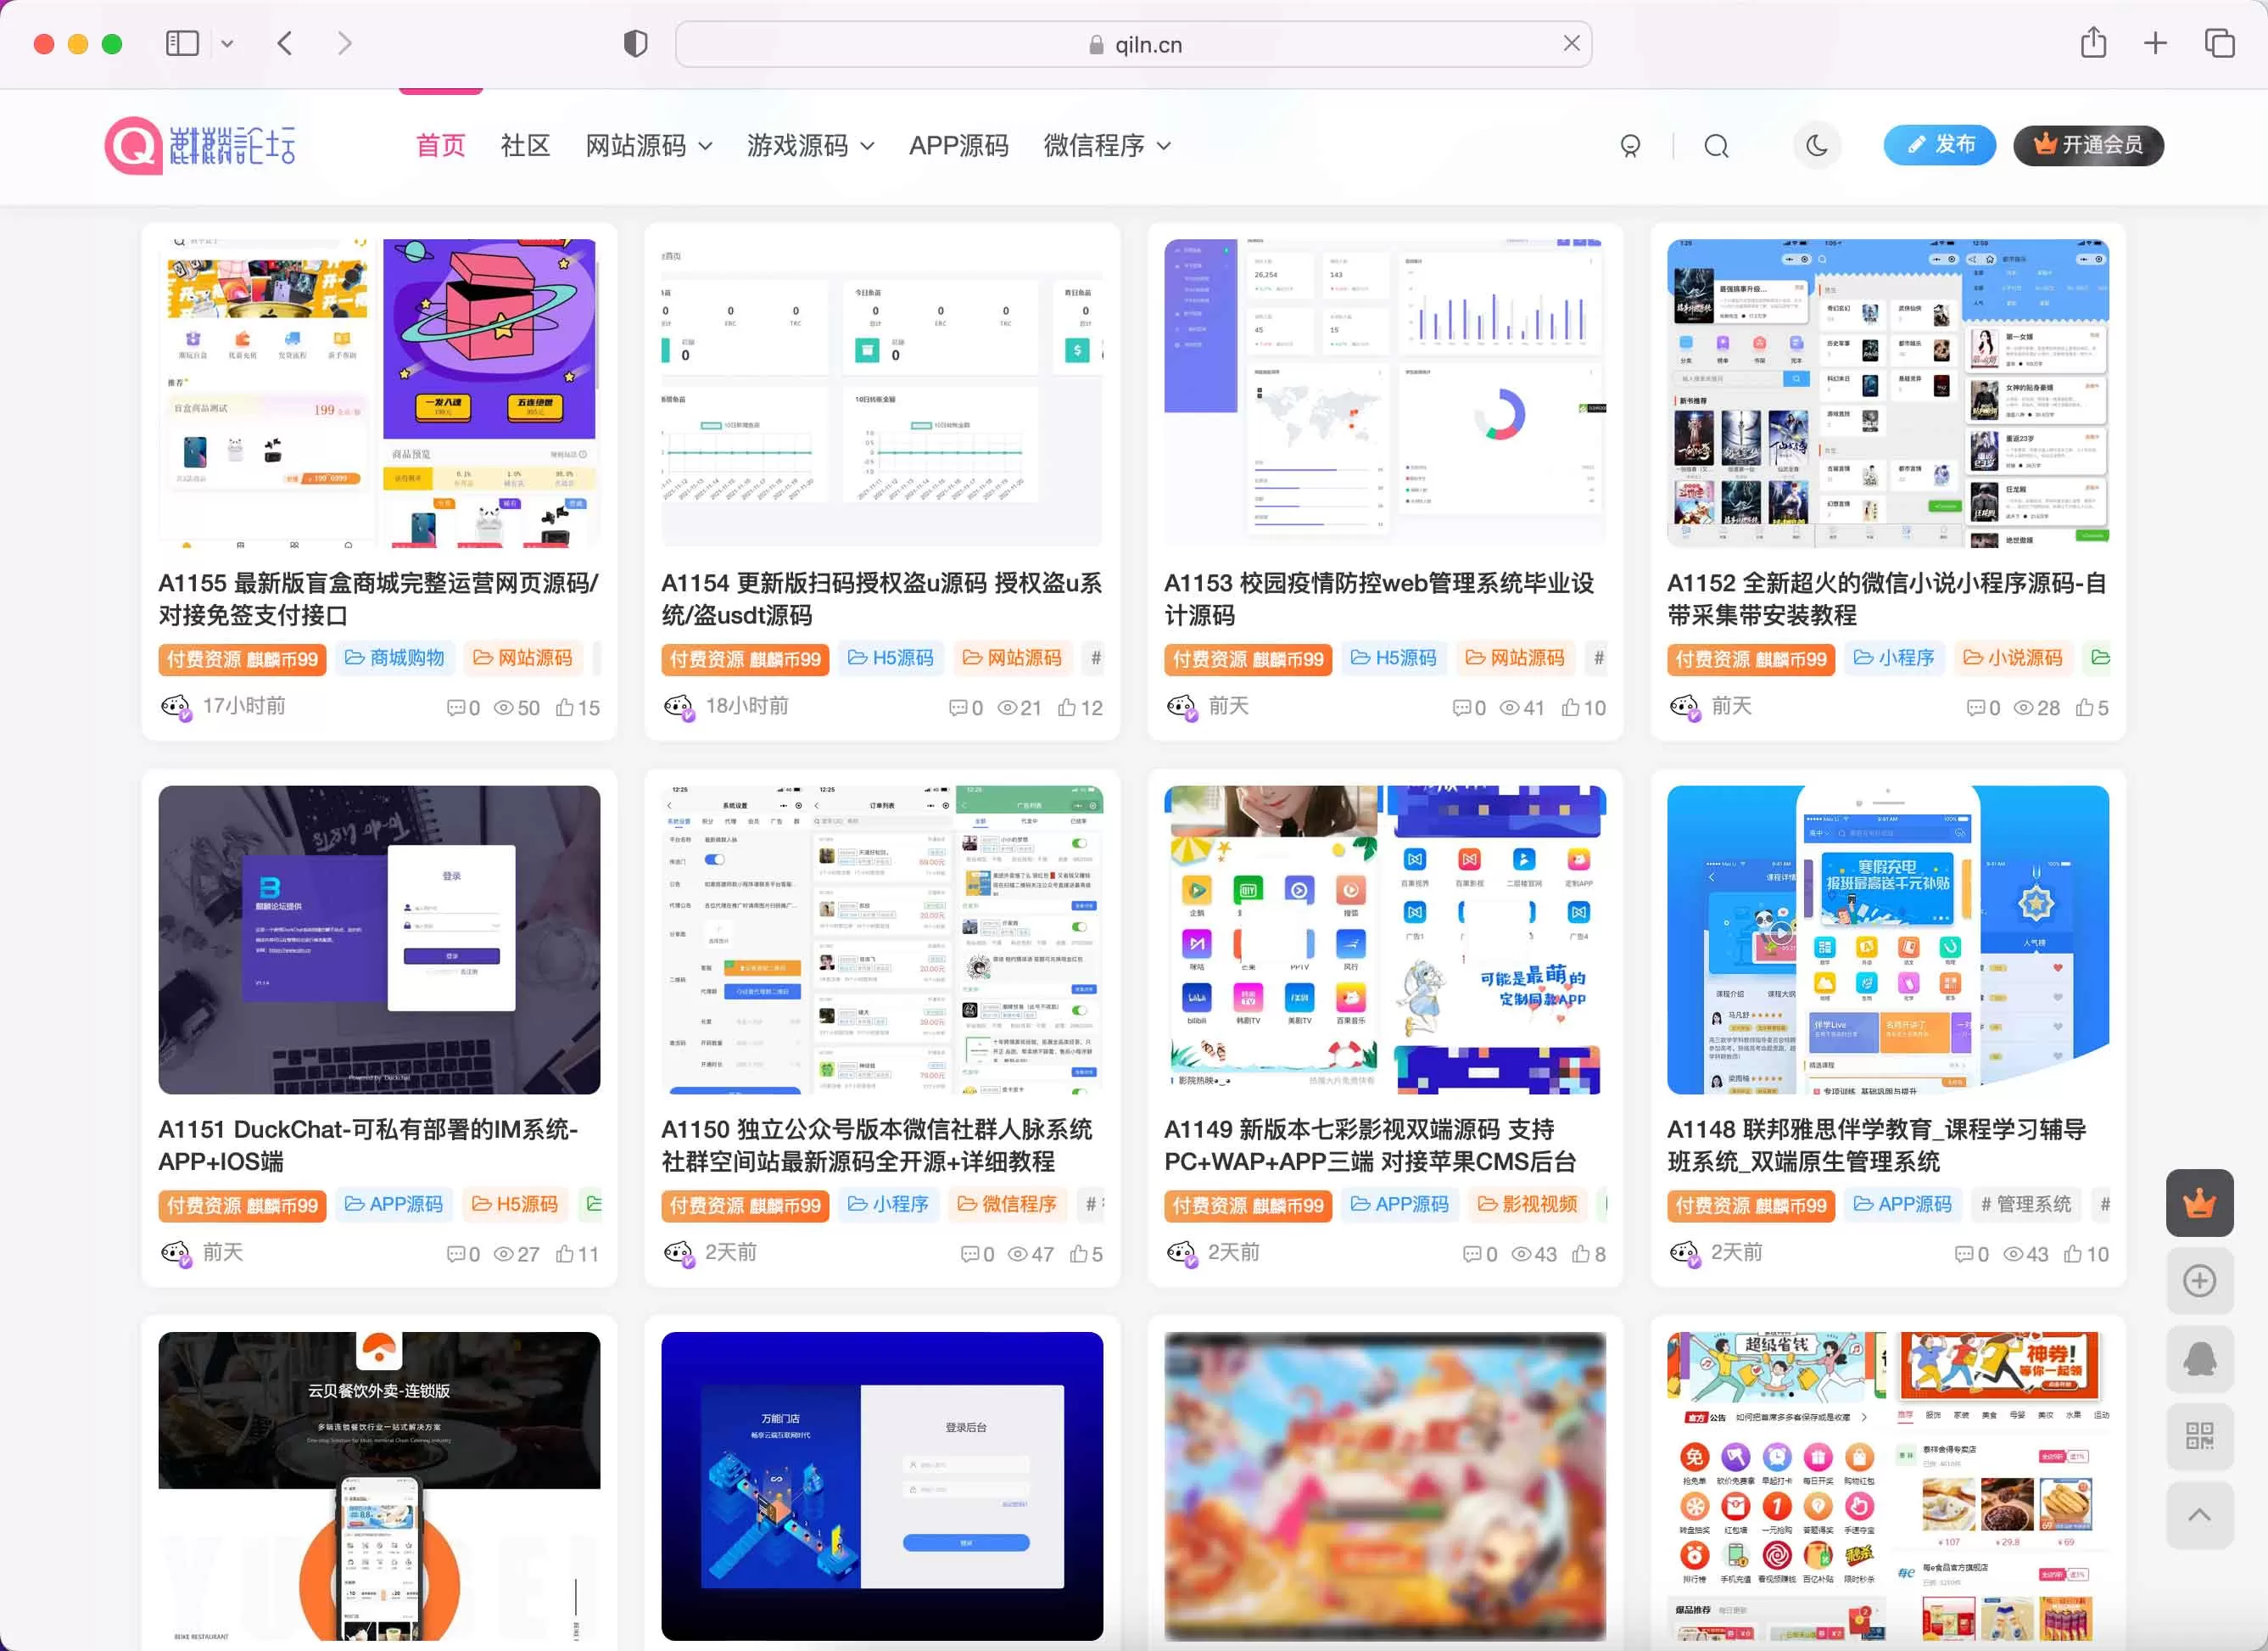This screenshot has width=2268, height=1651.
Task: Open A1152 微信小说小程序 post title
Action: click(x=1886, y=599)
